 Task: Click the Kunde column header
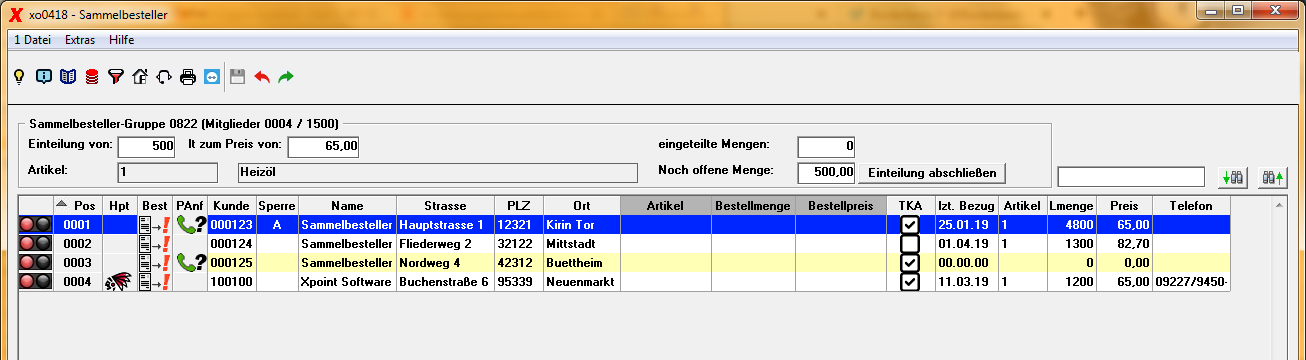pyautogui.click(x=231, y=205)
